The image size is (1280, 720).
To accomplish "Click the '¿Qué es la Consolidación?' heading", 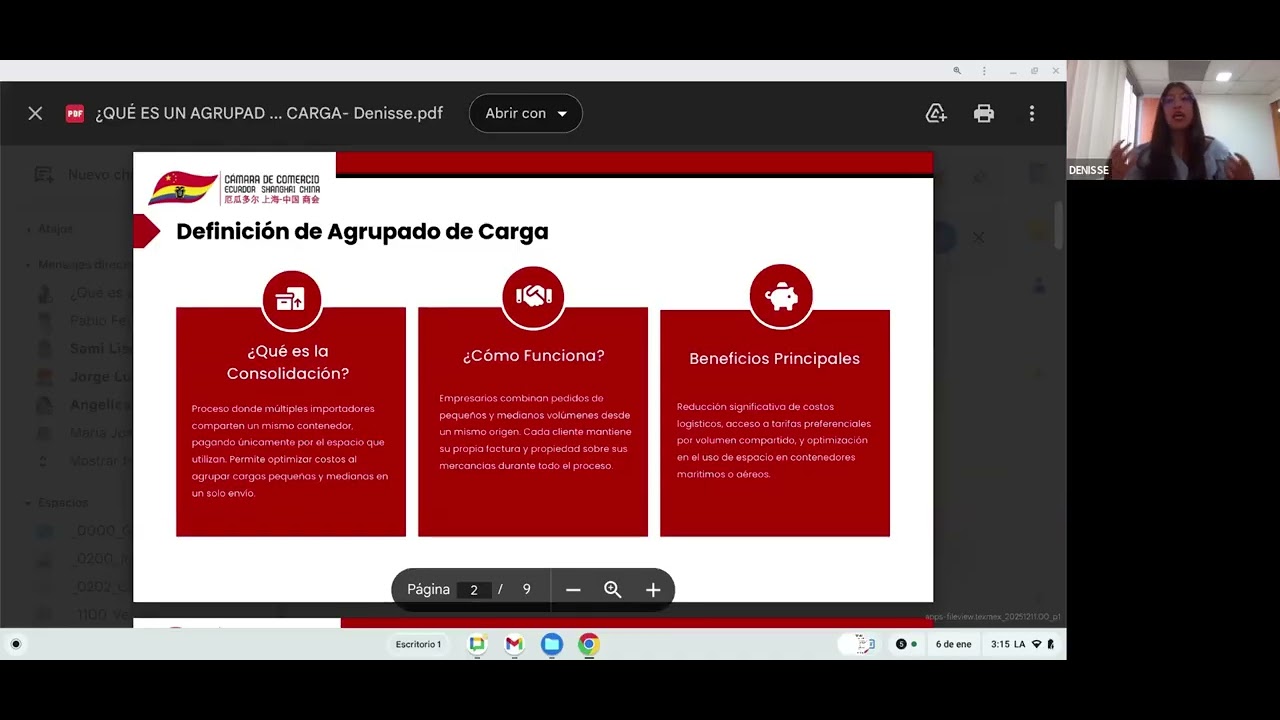I will (x=288, y=362).
